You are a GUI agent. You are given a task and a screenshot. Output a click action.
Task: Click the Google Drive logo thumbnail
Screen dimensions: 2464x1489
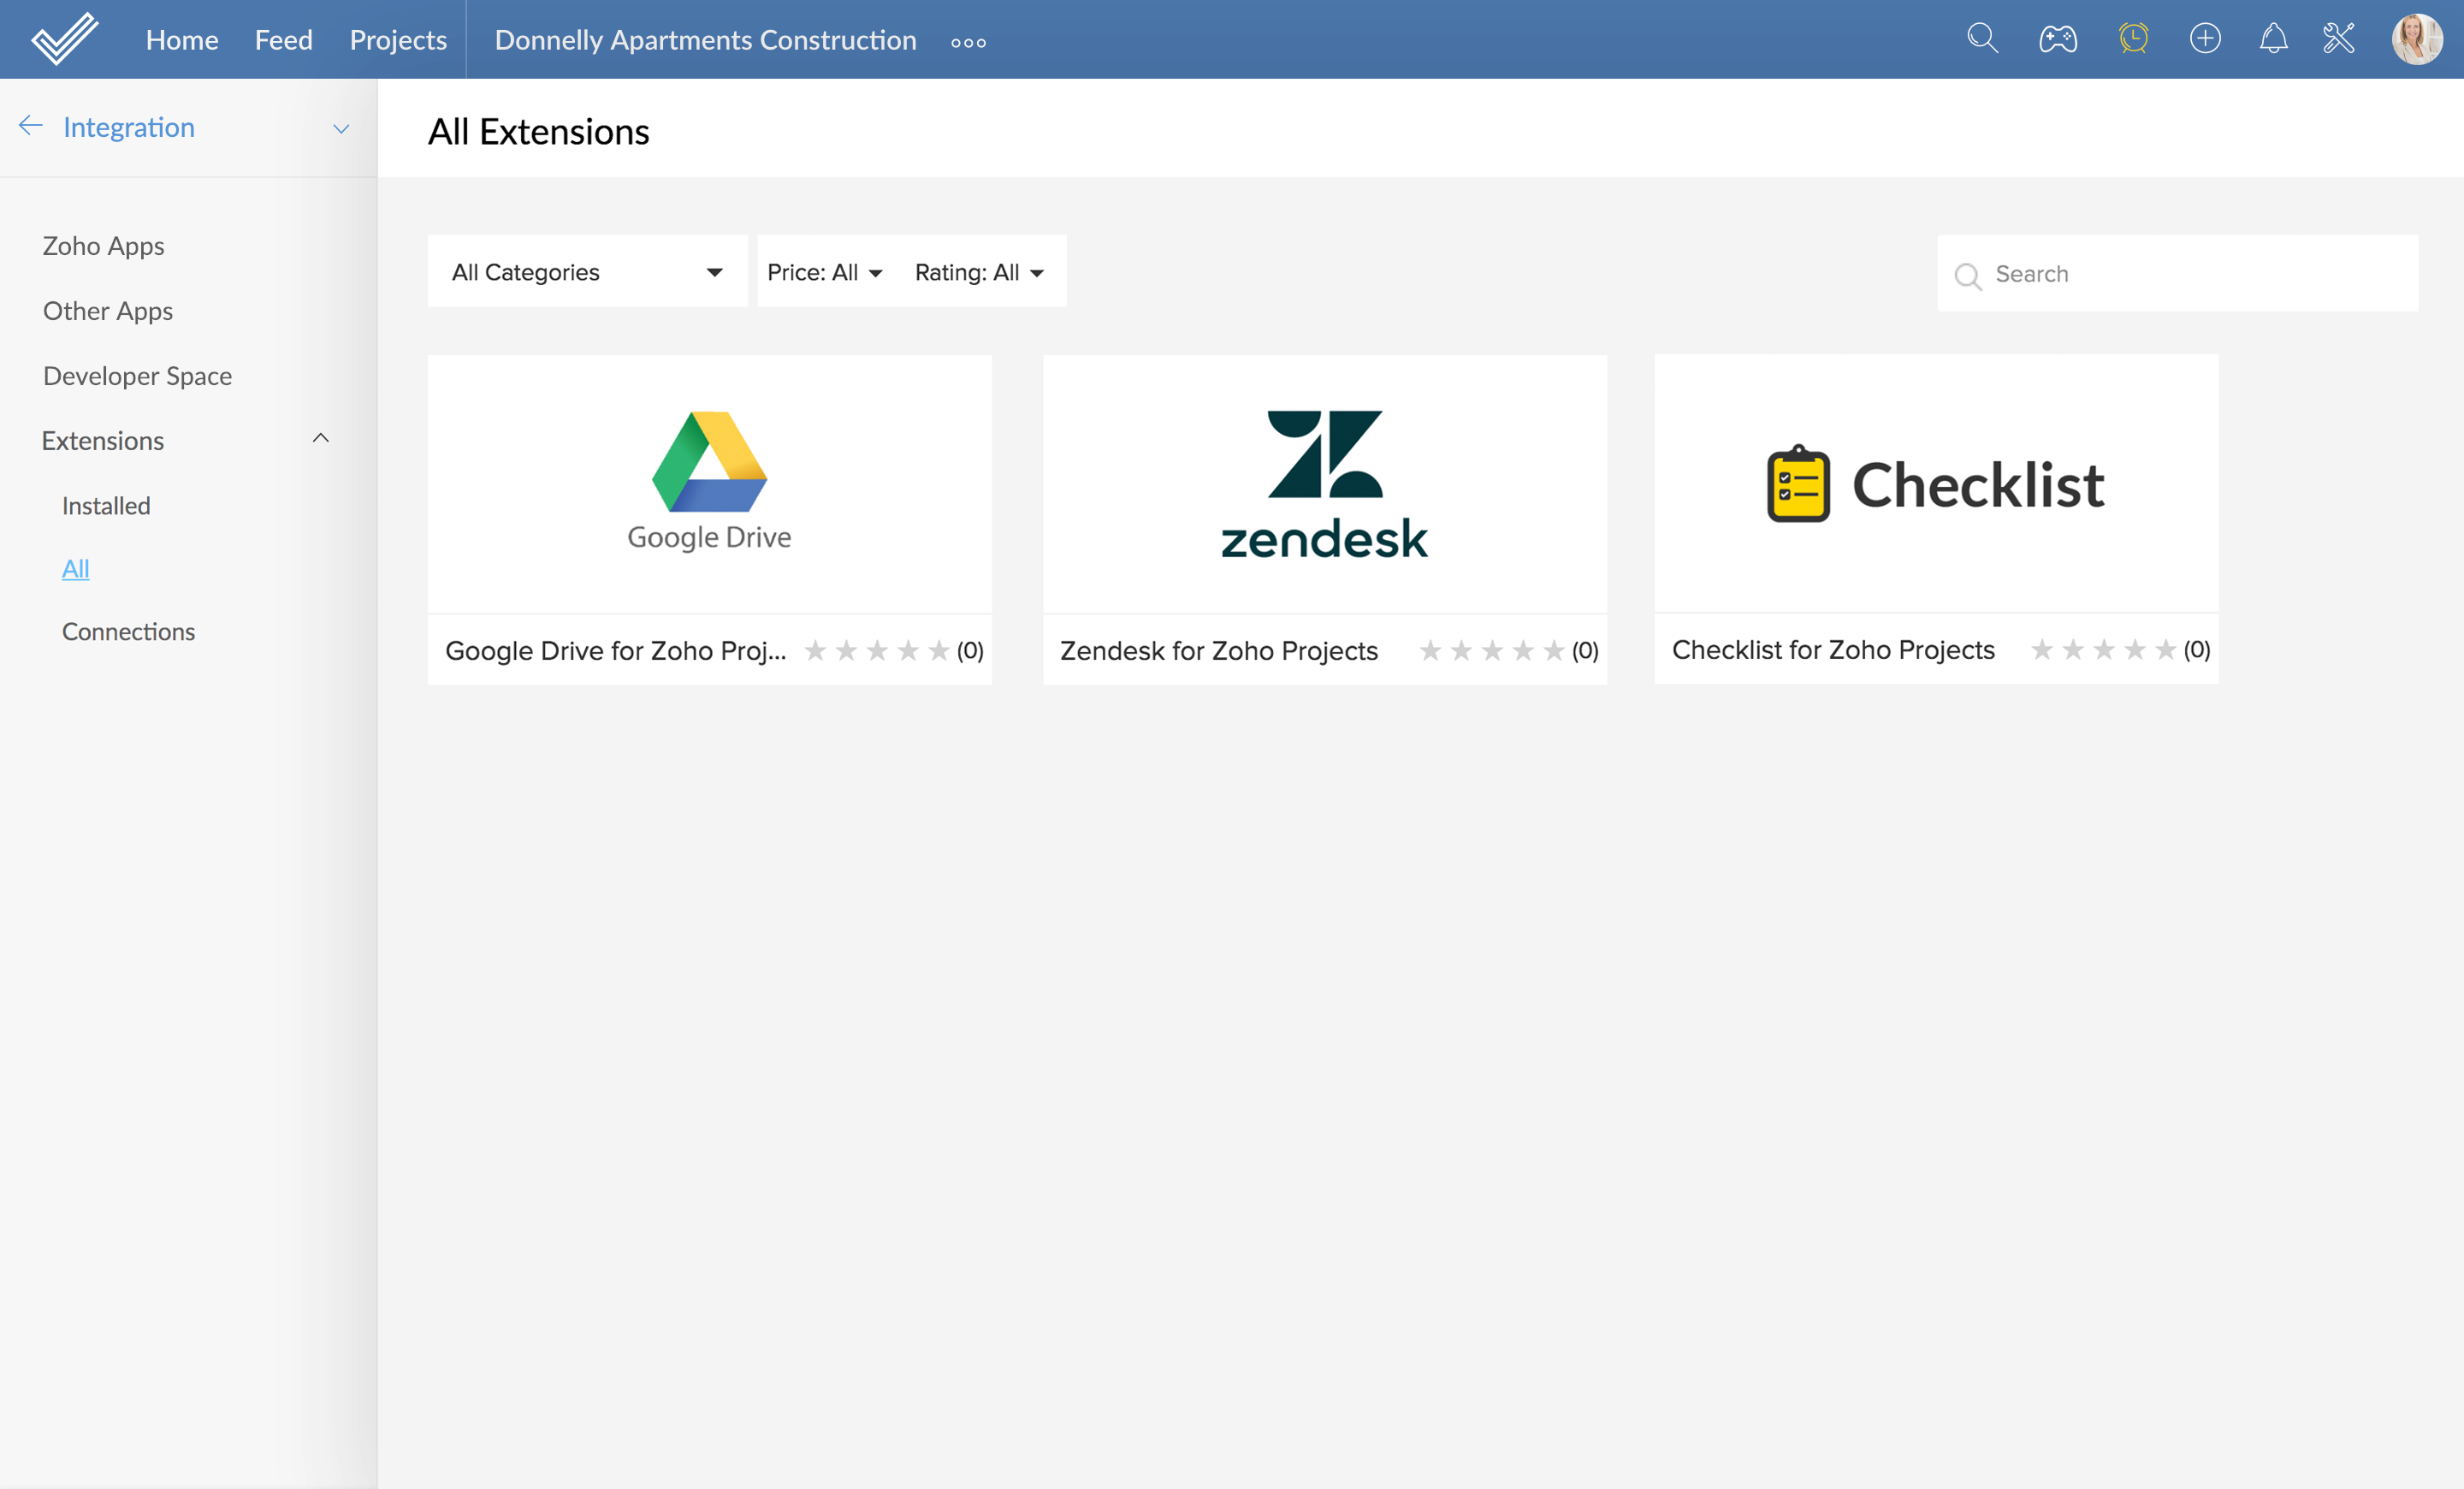click(x=710, y=483)
